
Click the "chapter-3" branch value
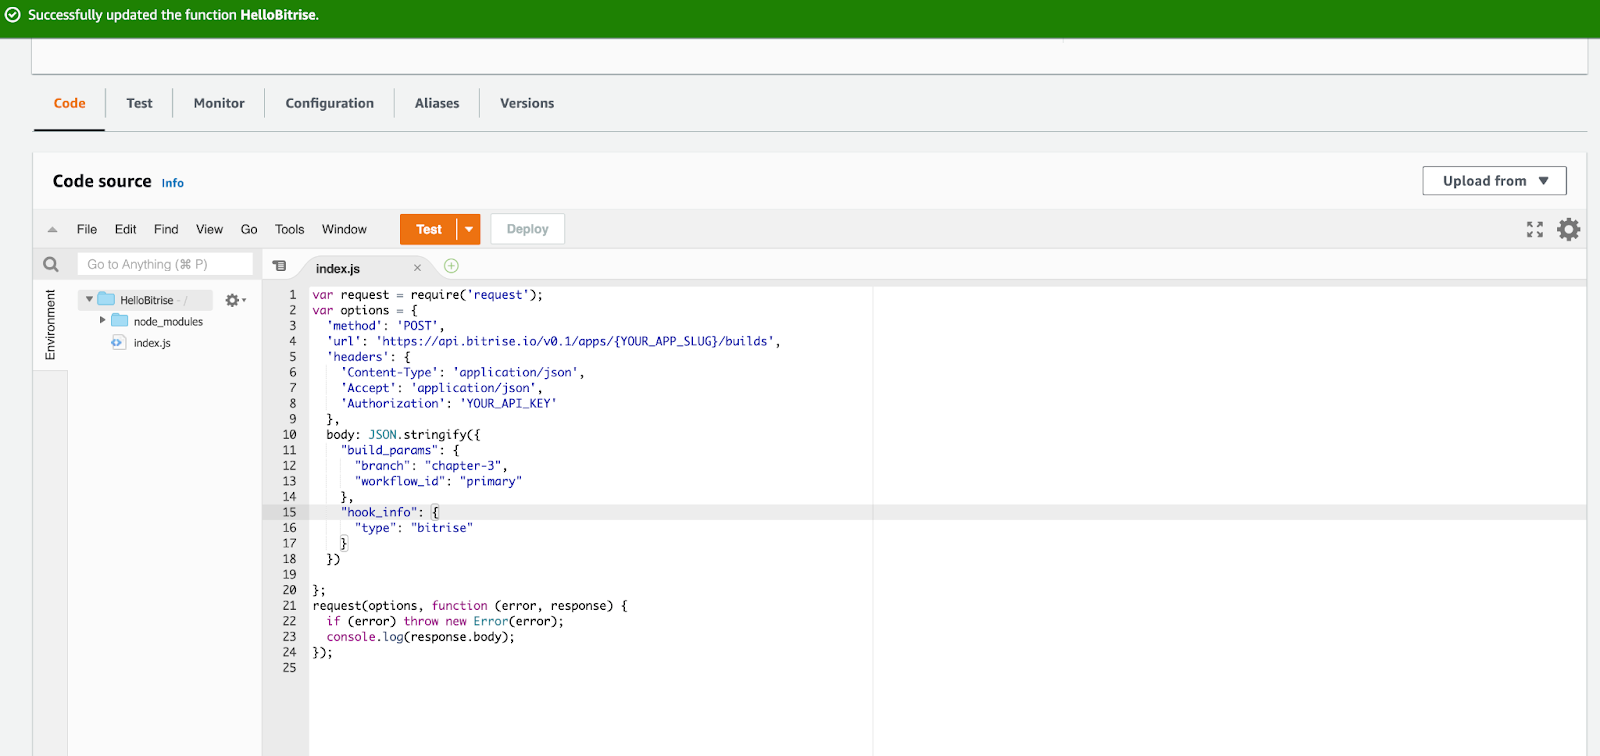click(x=463, y=465)
